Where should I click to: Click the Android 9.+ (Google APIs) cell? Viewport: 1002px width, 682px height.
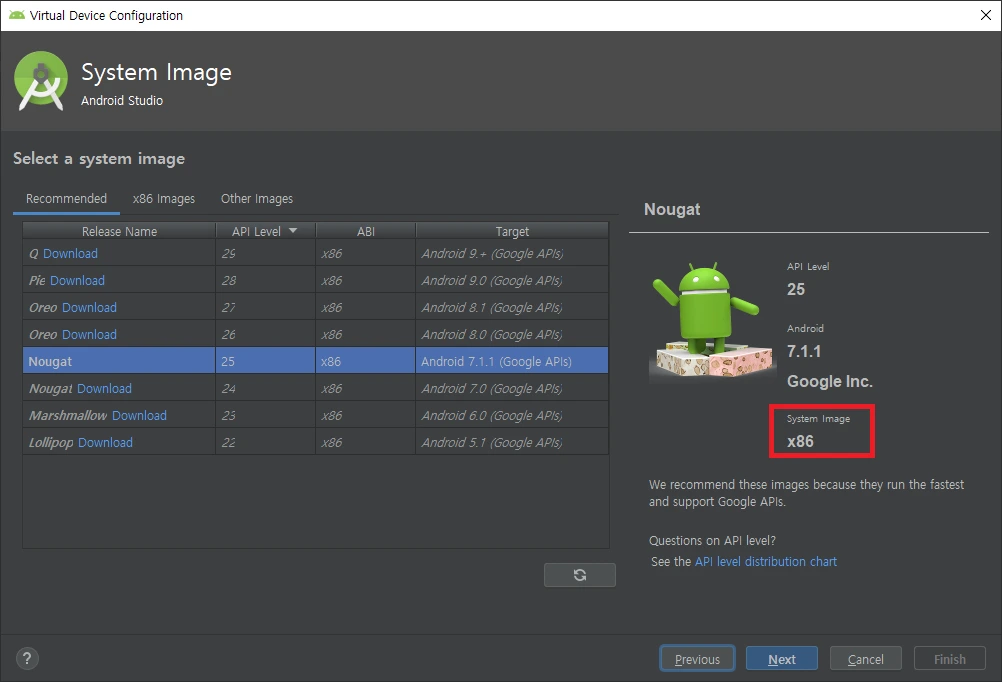(512, 254)
